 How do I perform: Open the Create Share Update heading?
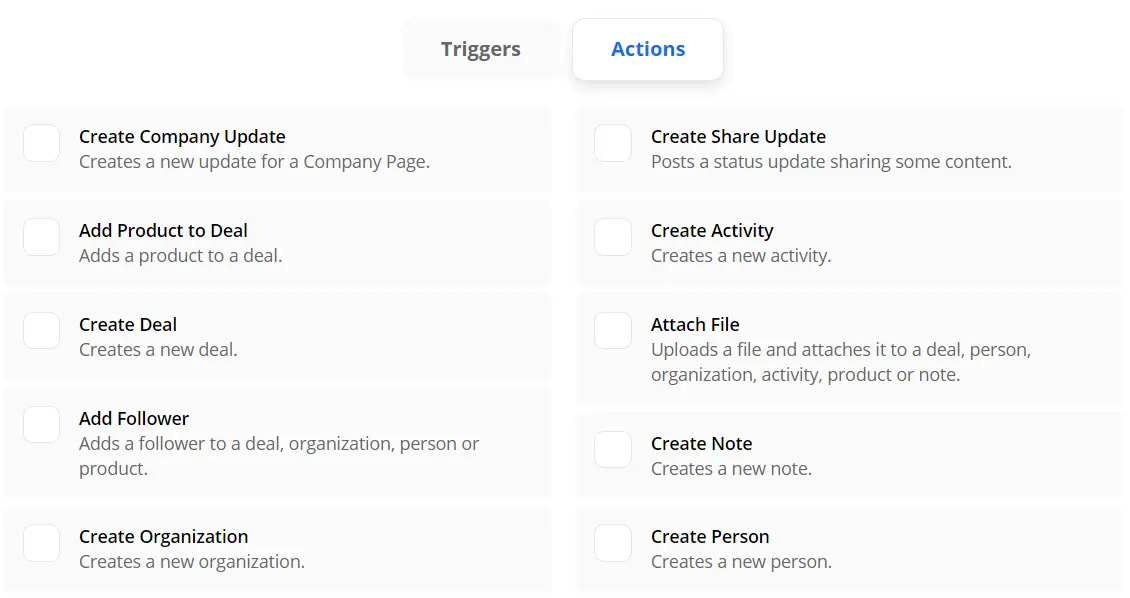[738, 137]
